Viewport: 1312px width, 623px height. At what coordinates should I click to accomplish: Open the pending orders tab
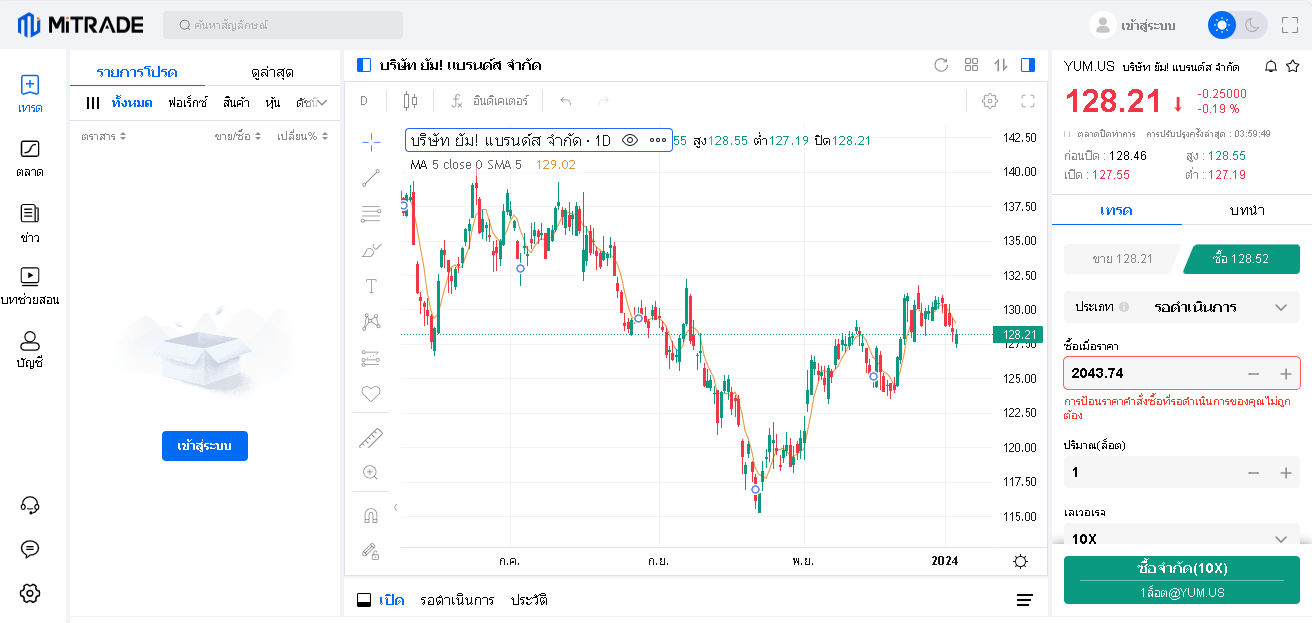coord(457,600)
